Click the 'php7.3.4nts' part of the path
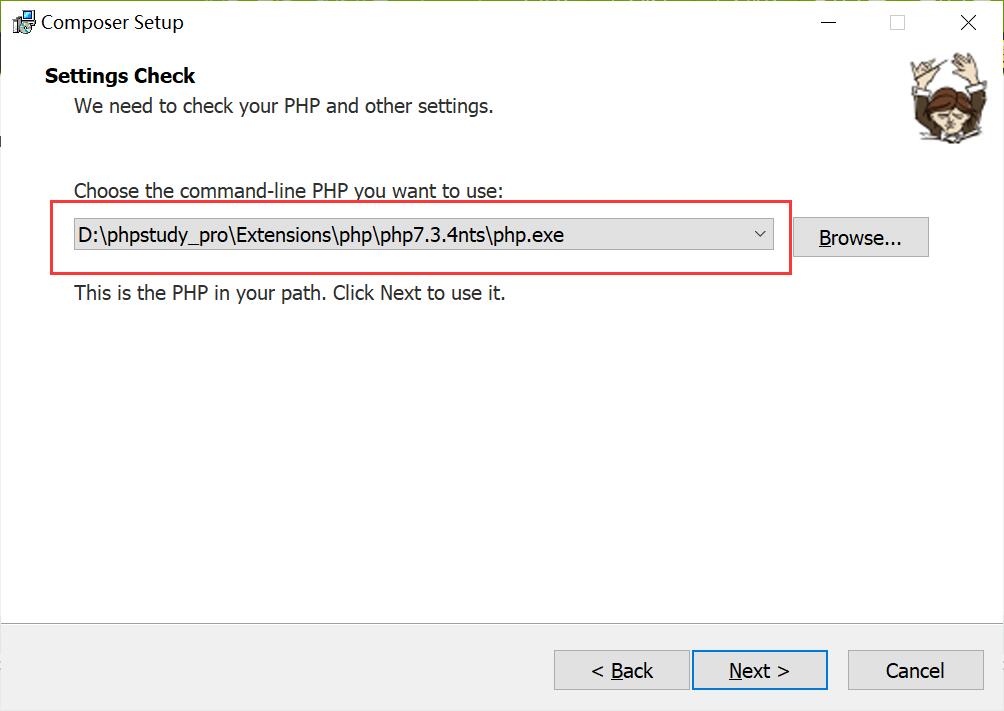 pyautogui.click(x=432, y=235)
